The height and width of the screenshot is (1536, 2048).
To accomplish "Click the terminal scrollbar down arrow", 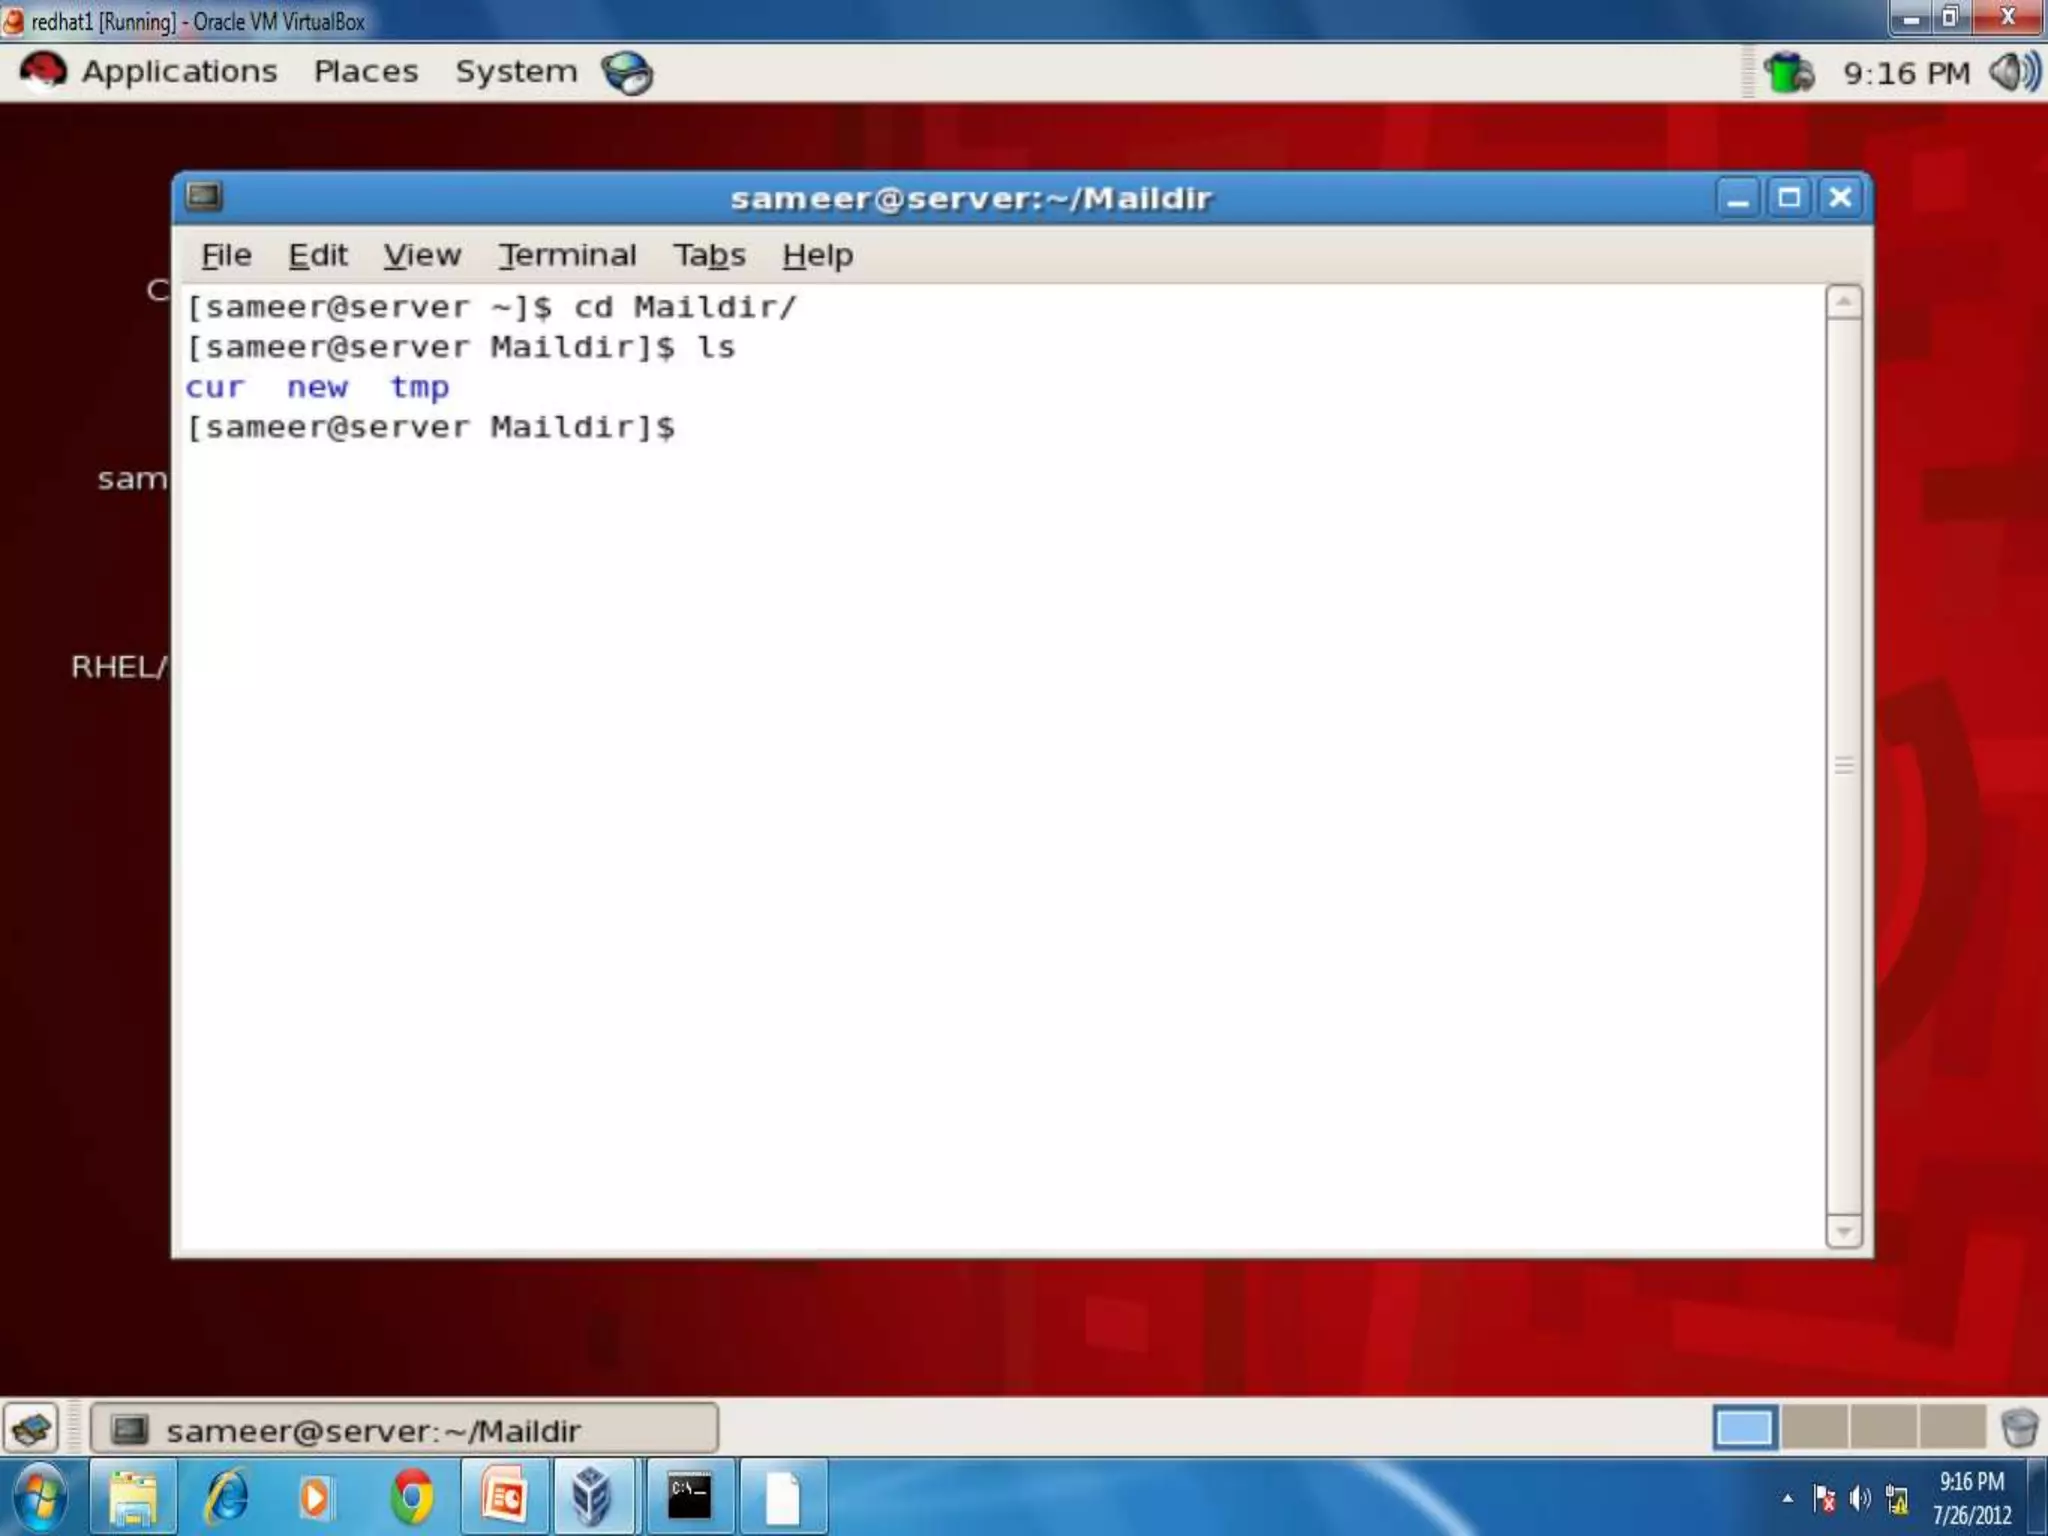I will pos(1843,1231).
